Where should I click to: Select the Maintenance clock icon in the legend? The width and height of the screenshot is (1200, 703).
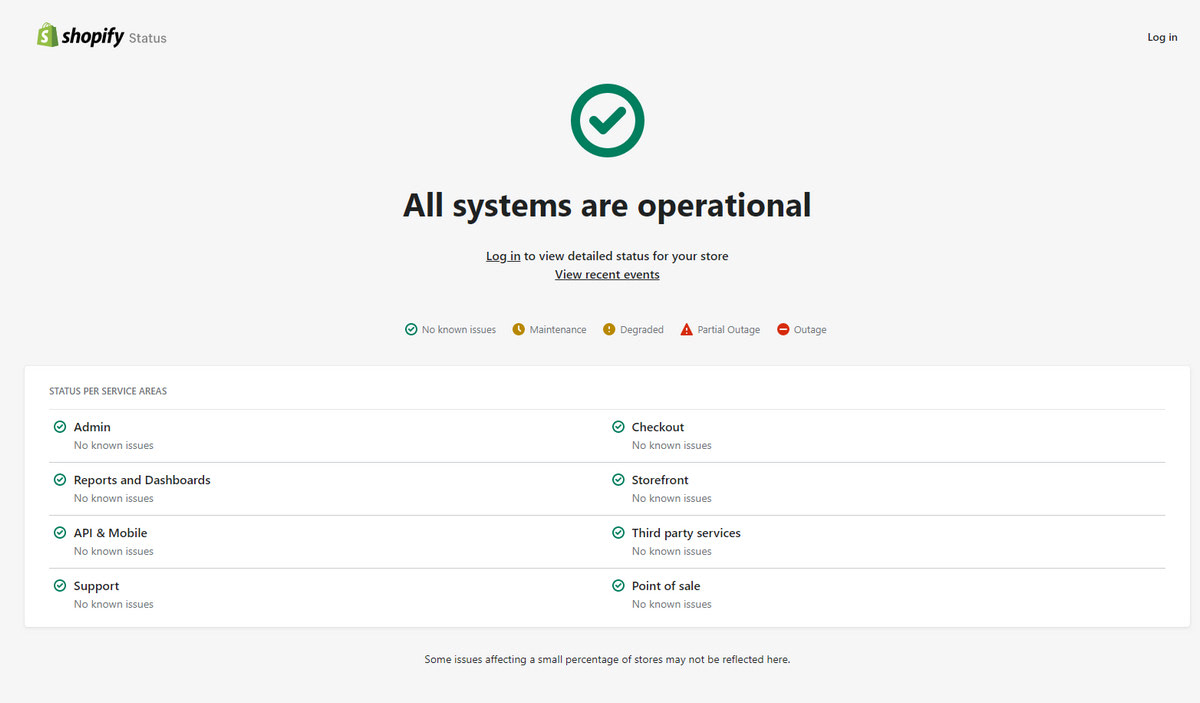pyautogui.click(x=517, y=329)
